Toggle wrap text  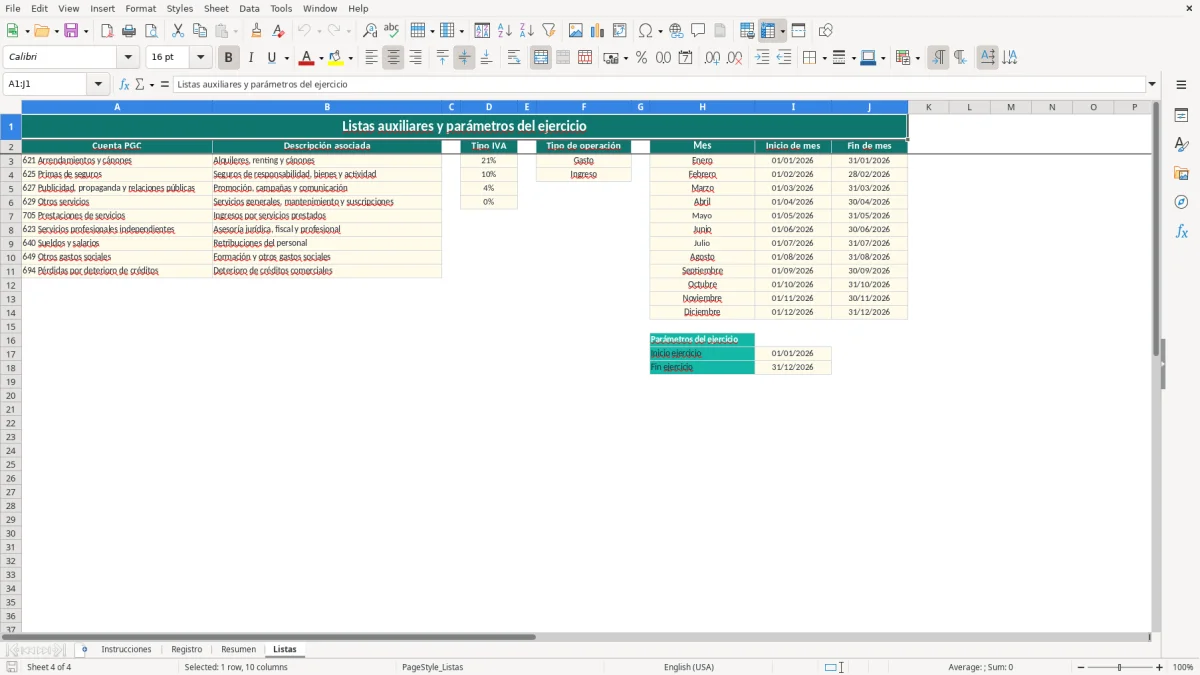click(x=514, y=58)
